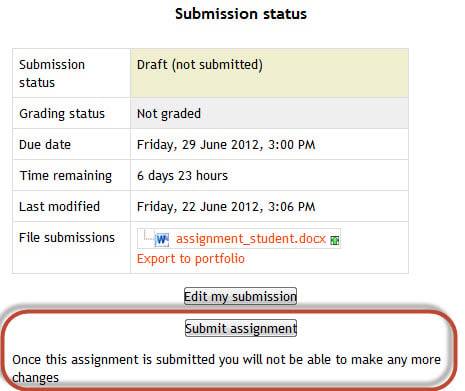Click the Grading status row label
Image resolution: width=465 pixels, height=391 pixels.
[62, 114]
